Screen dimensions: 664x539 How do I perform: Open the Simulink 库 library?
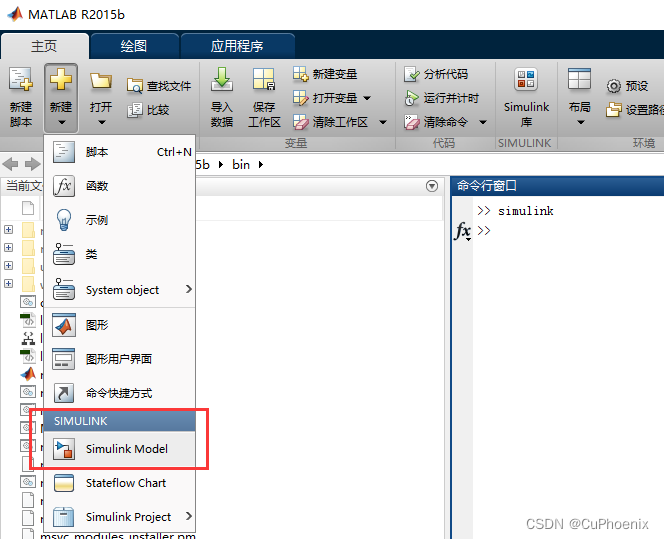(x=526, y=97)
